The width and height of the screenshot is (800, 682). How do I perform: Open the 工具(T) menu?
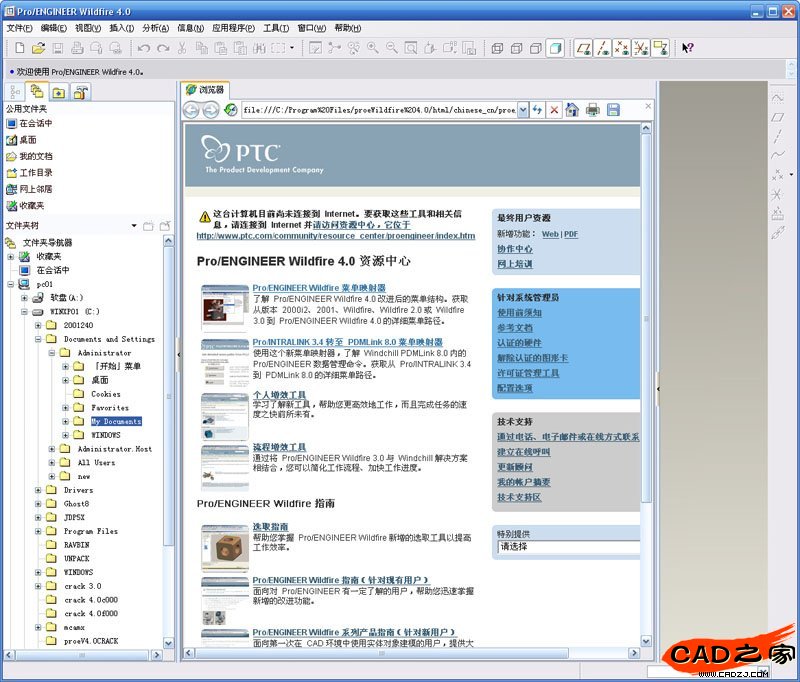tap(276, 28)
